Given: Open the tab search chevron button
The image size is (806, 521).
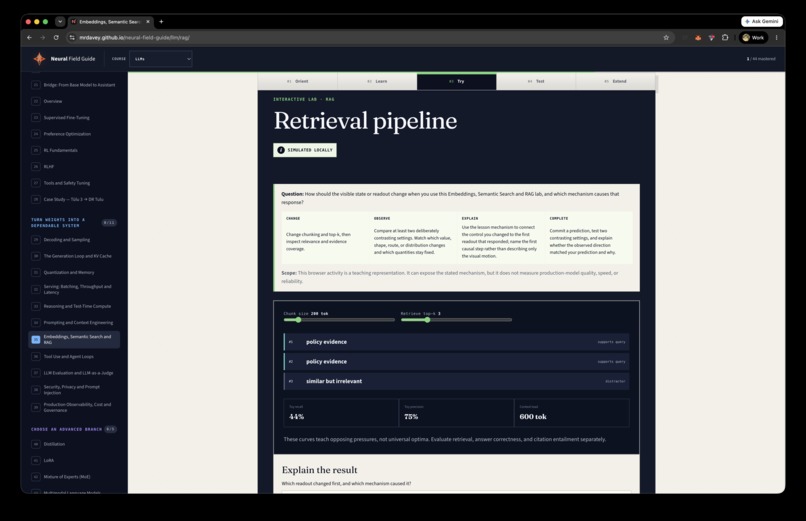Looking at the screenshot, I should pos(60,22).
